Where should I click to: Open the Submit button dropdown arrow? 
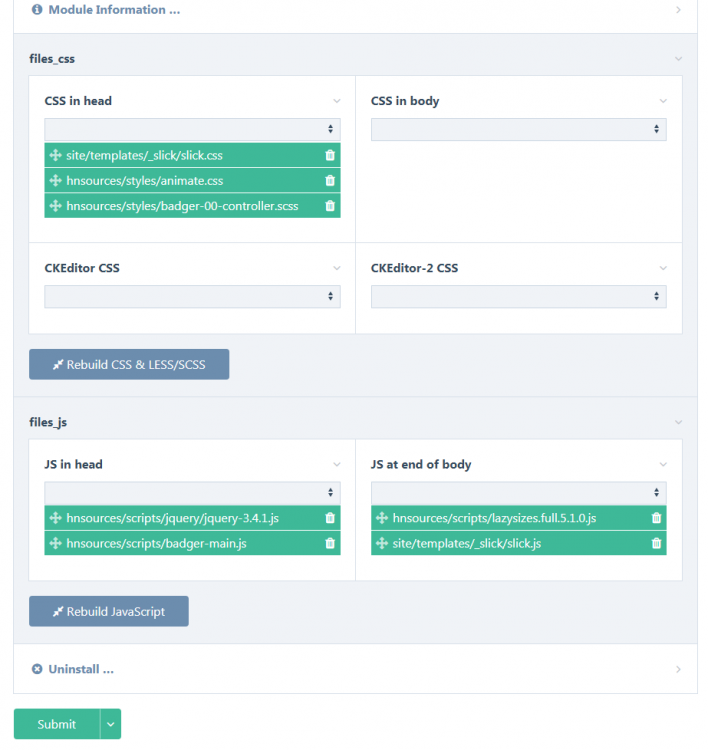(x=111, y=724)
